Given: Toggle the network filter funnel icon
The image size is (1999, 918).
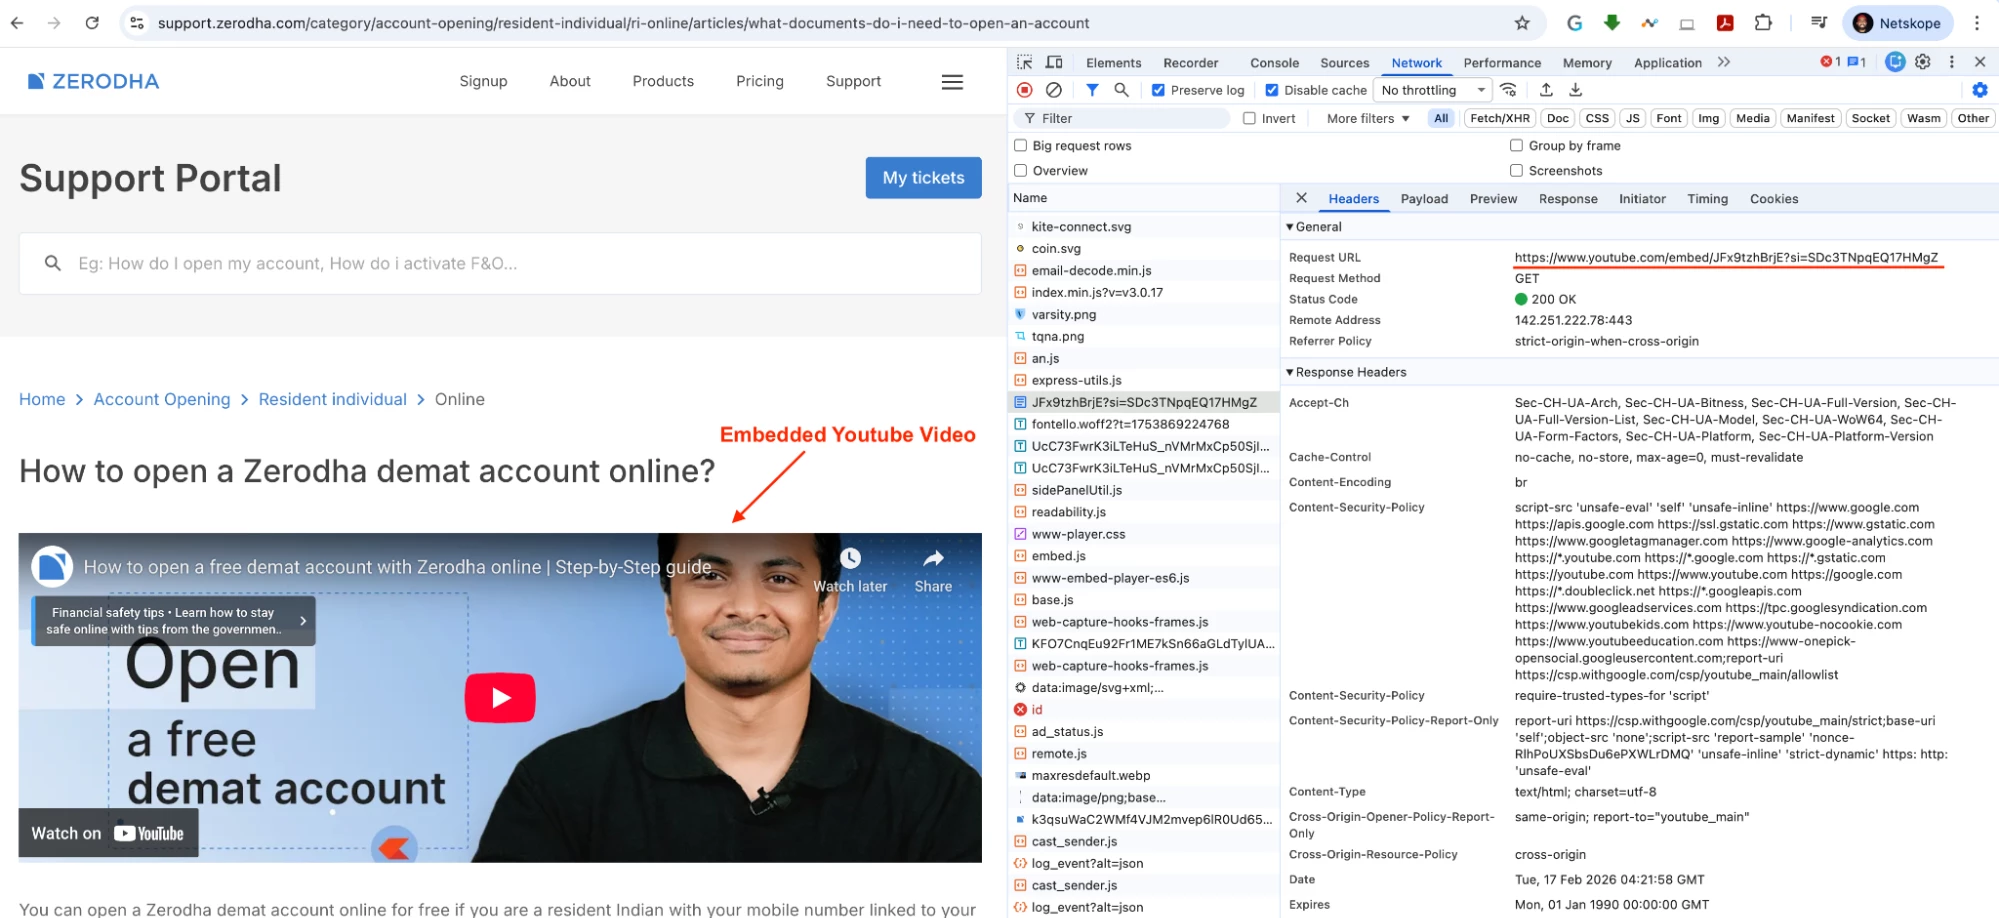Looking at the screenshot, I should pos(1093,90).
